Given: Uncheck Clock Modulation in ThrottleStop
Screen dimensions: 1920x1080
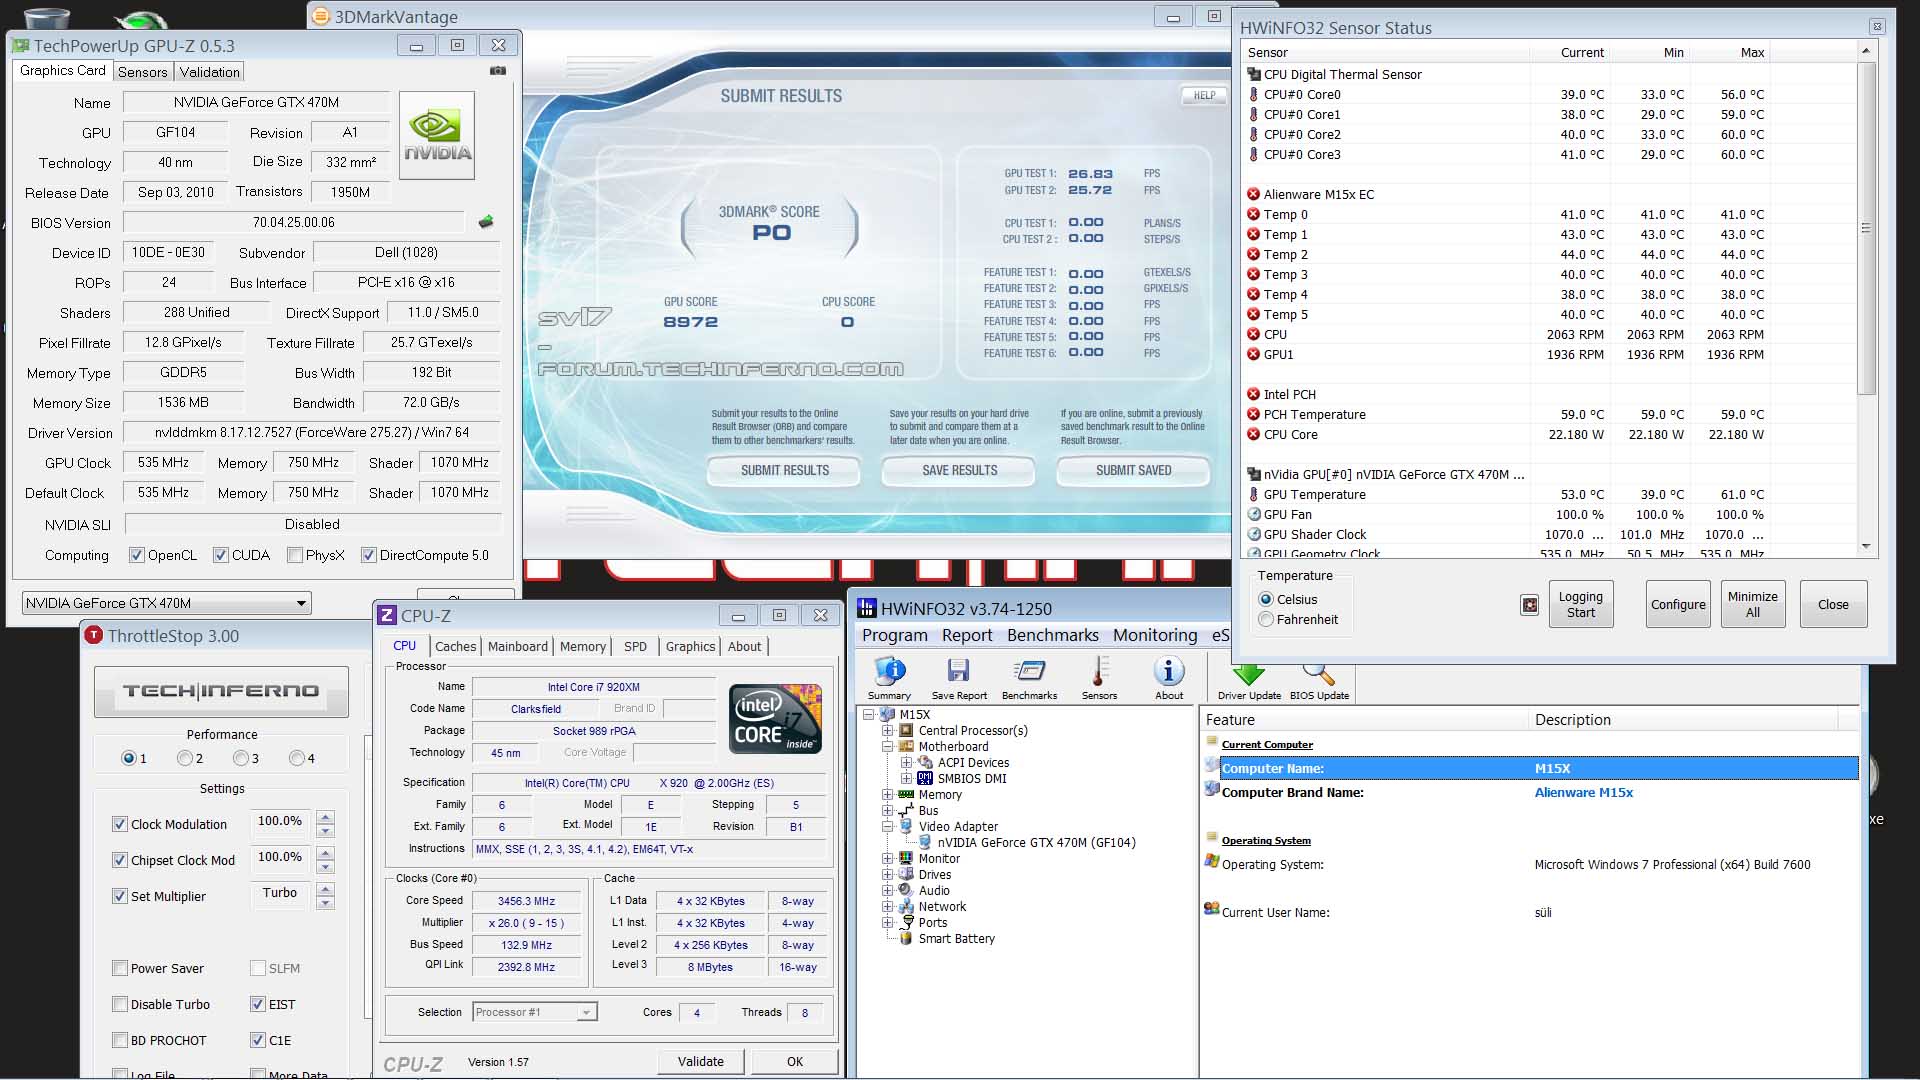Looking at the screenshot, I should 120,824.
